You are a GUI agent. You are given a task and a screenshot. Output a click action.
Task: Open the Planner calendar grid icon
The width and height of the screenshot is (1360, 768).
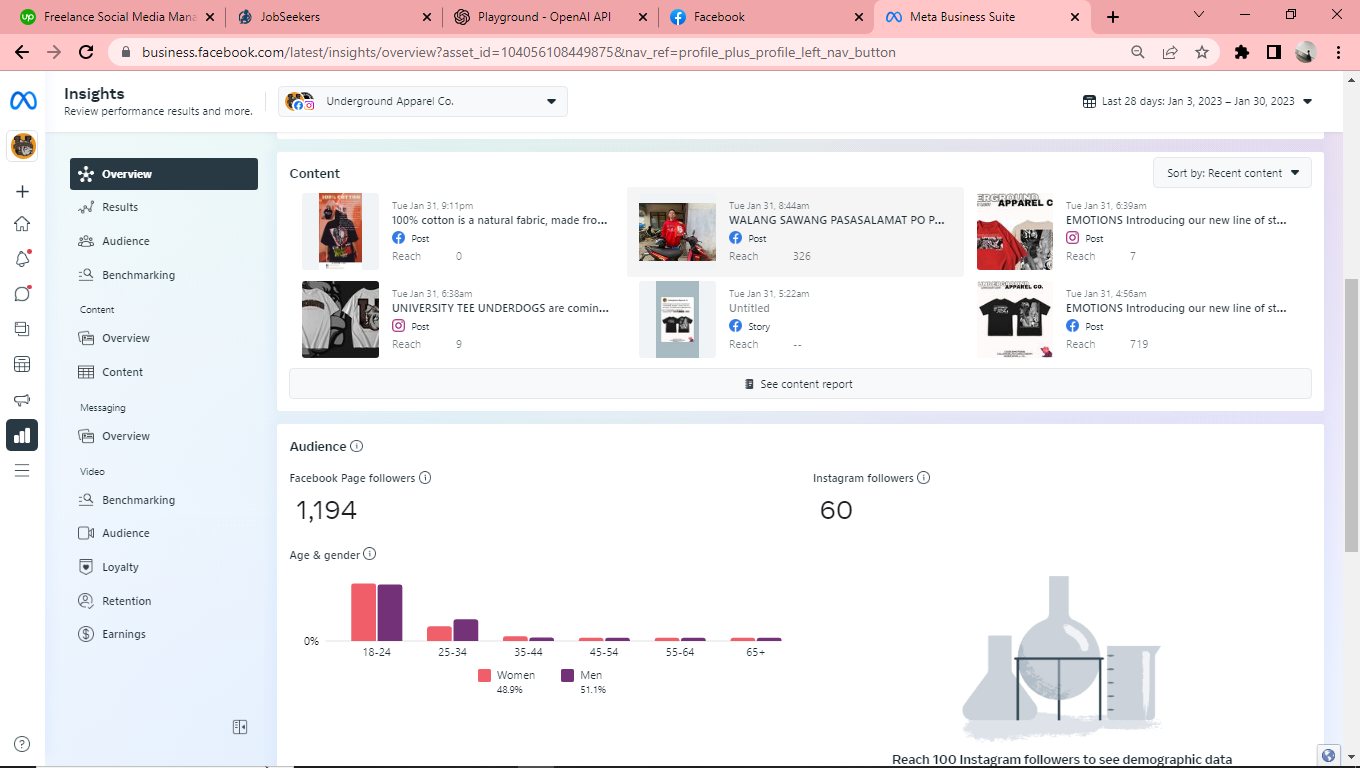[x=22, y=364]
